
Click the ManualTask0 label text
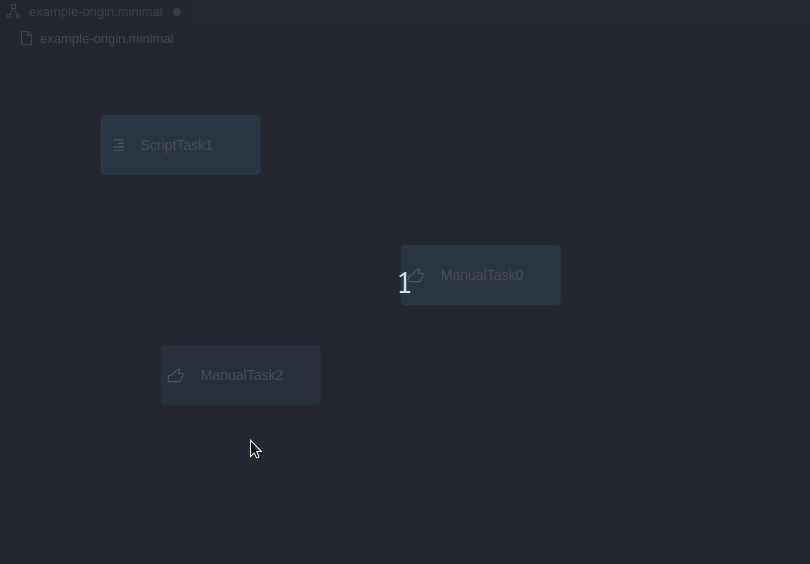(x=482, y=275)
